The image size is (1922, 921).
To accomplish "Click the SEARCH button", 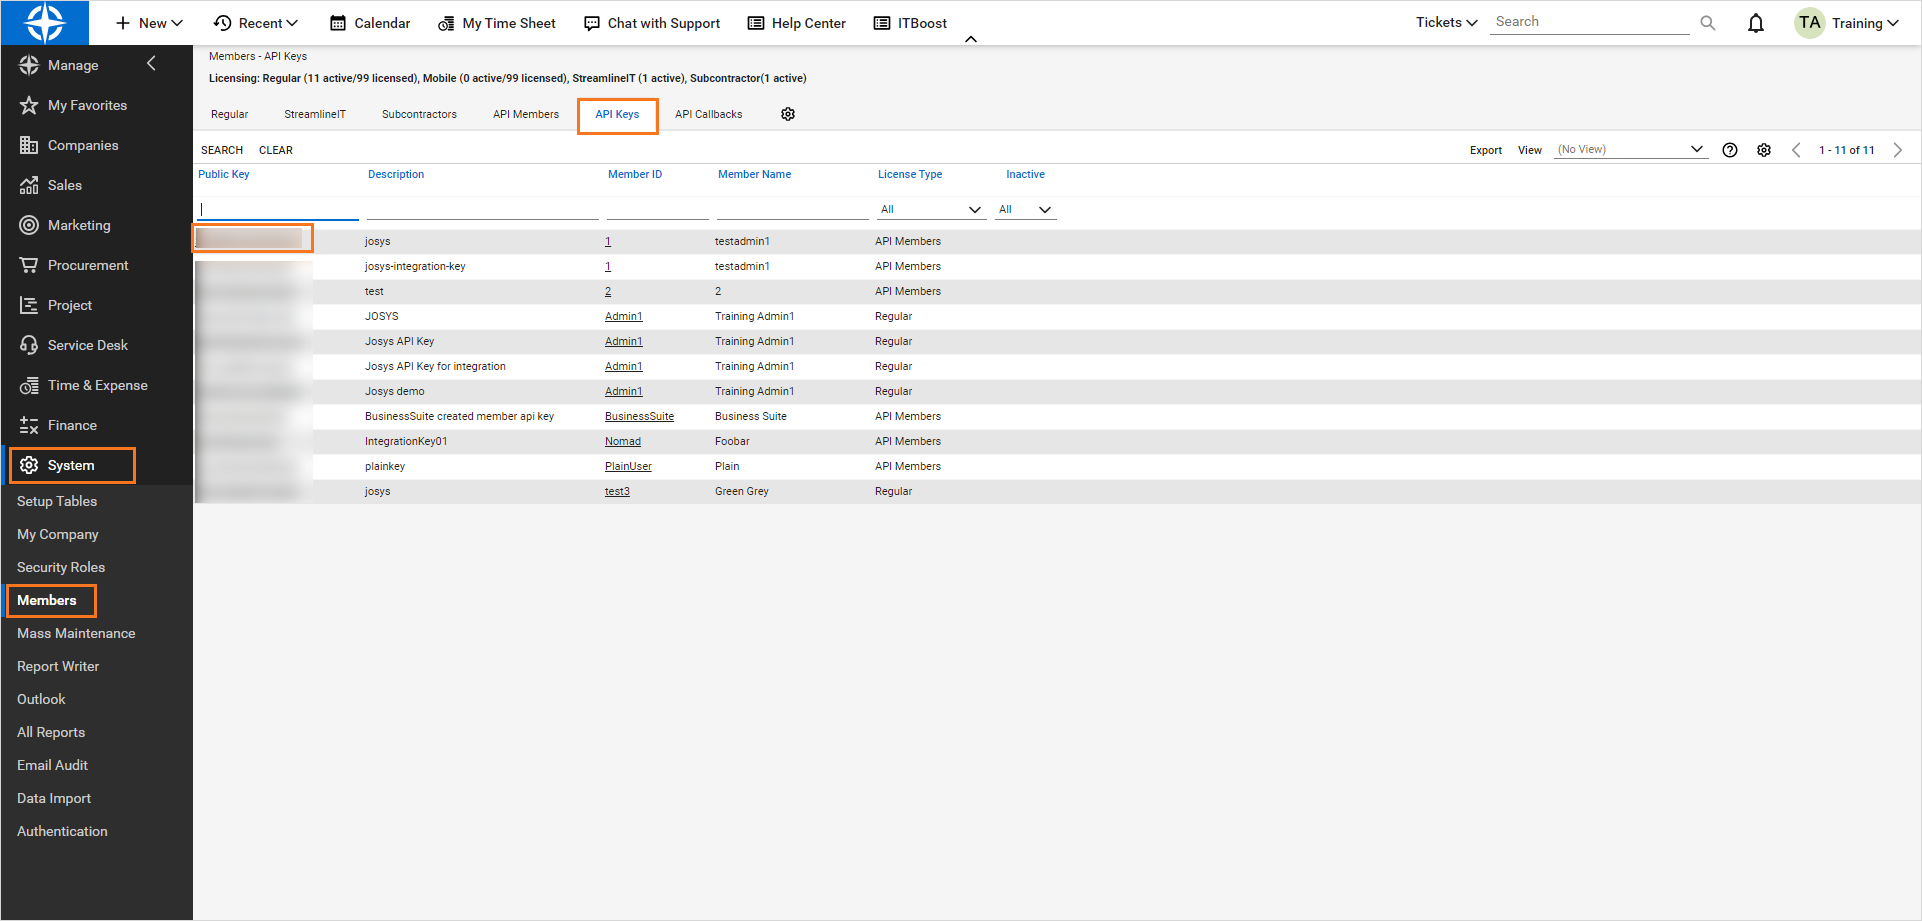I will tap(221, 149).
